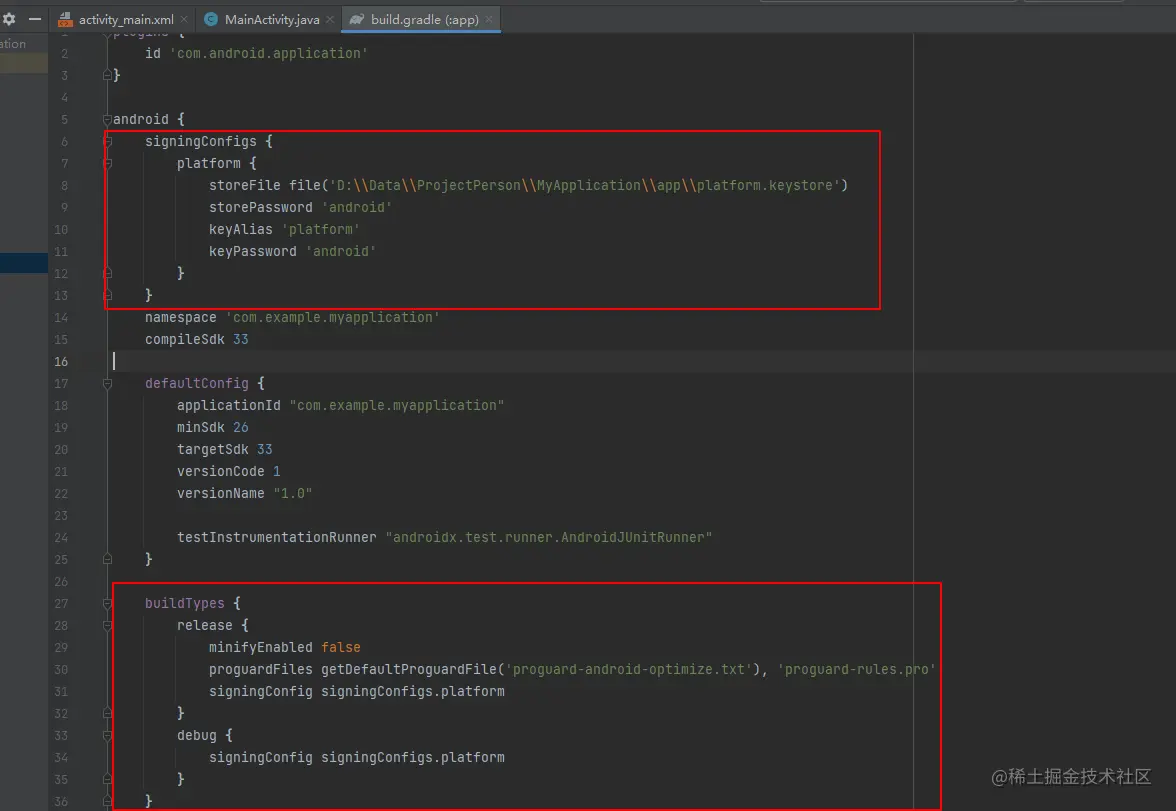
Task: Click signingConfig line in debug block
Action: pyautogui.click(x=356, y=757)
